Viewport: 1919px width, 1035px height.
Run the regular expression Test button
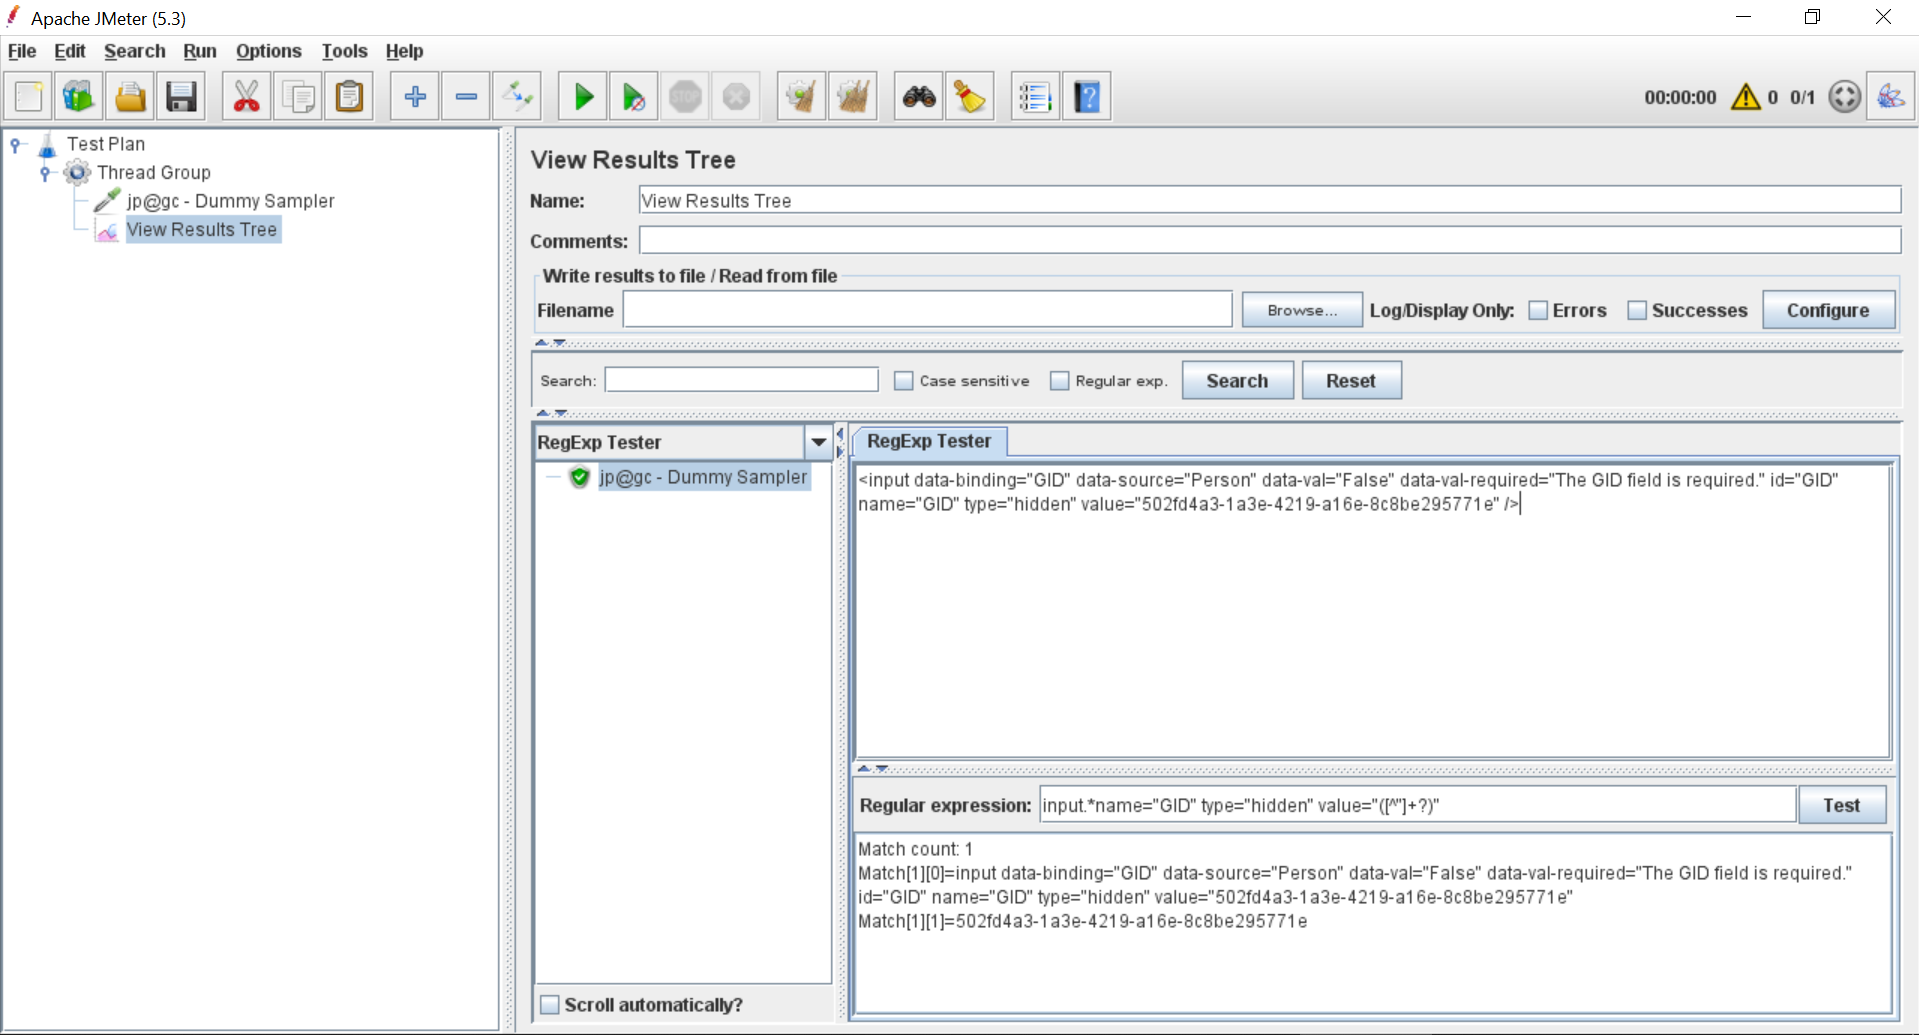pyautogui.click(x=1841, y=805)
